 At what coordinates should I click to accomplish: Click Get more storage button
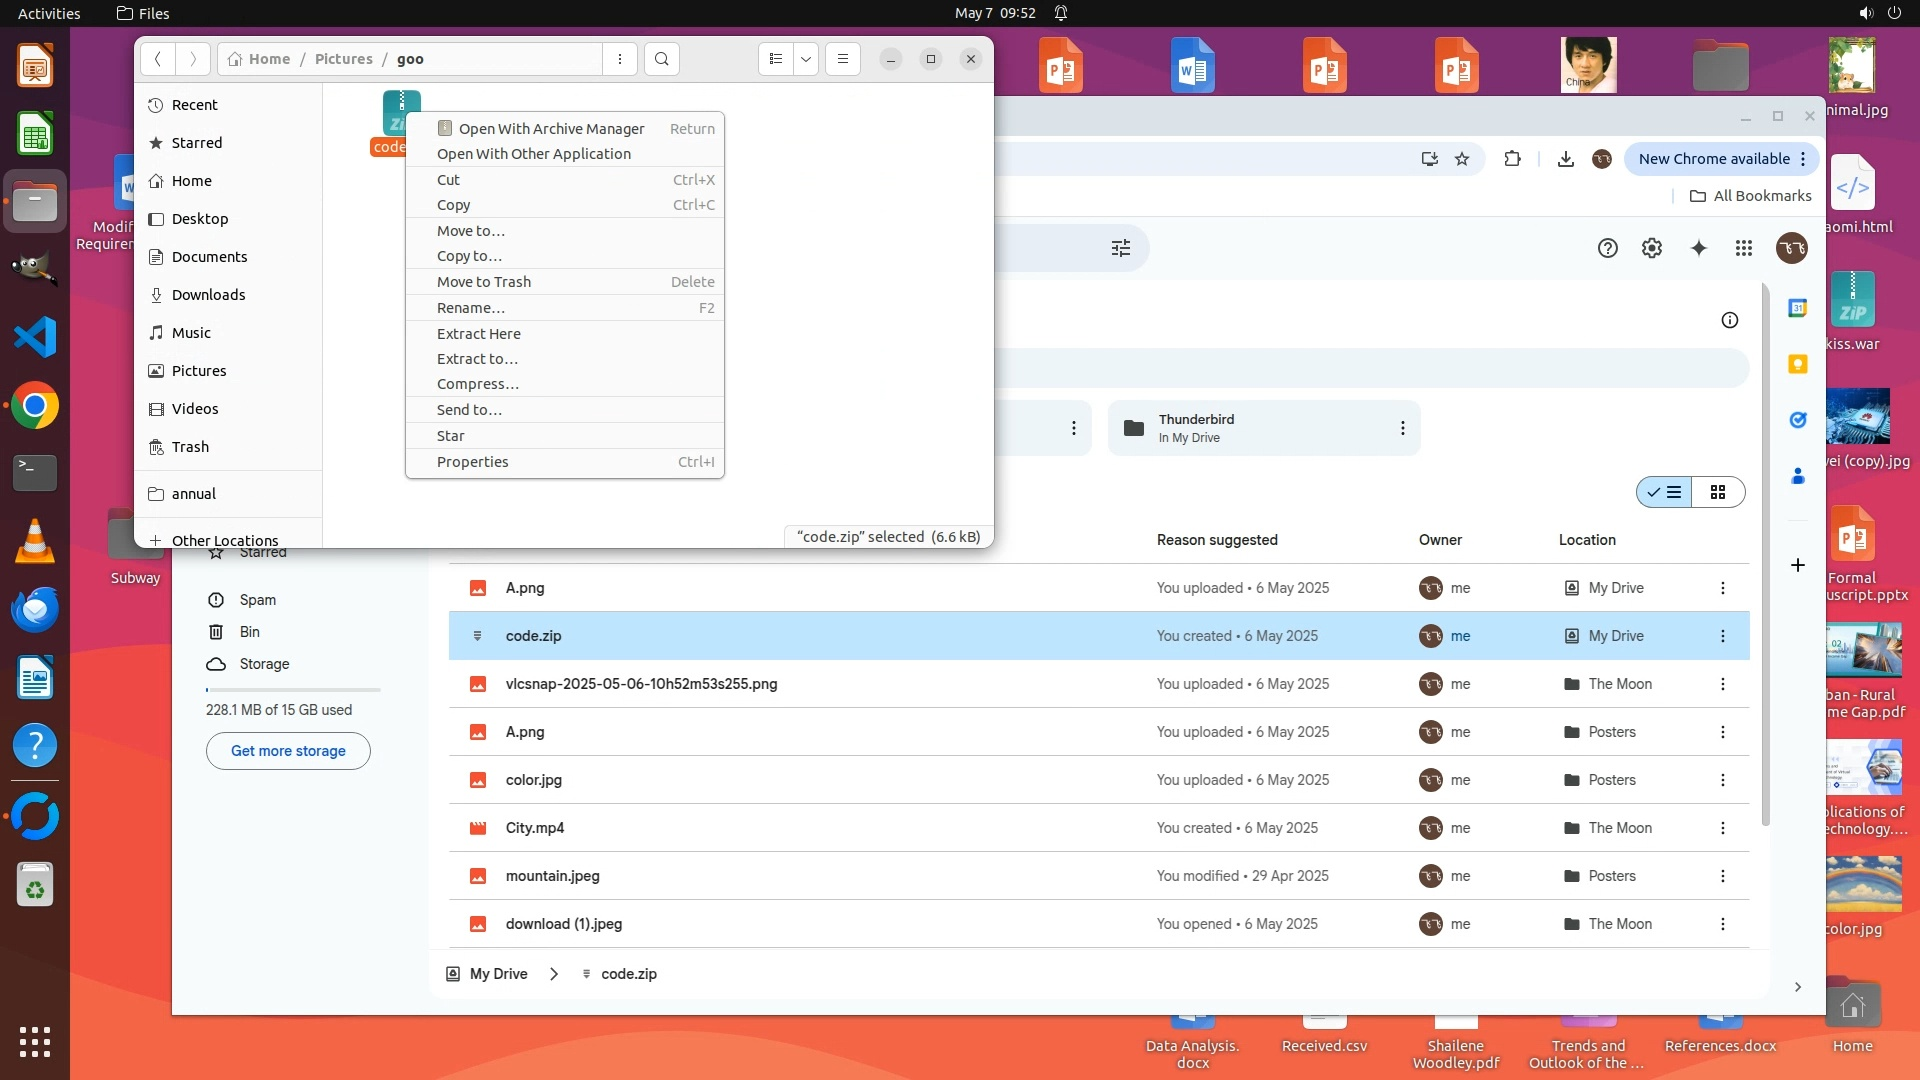288,751
